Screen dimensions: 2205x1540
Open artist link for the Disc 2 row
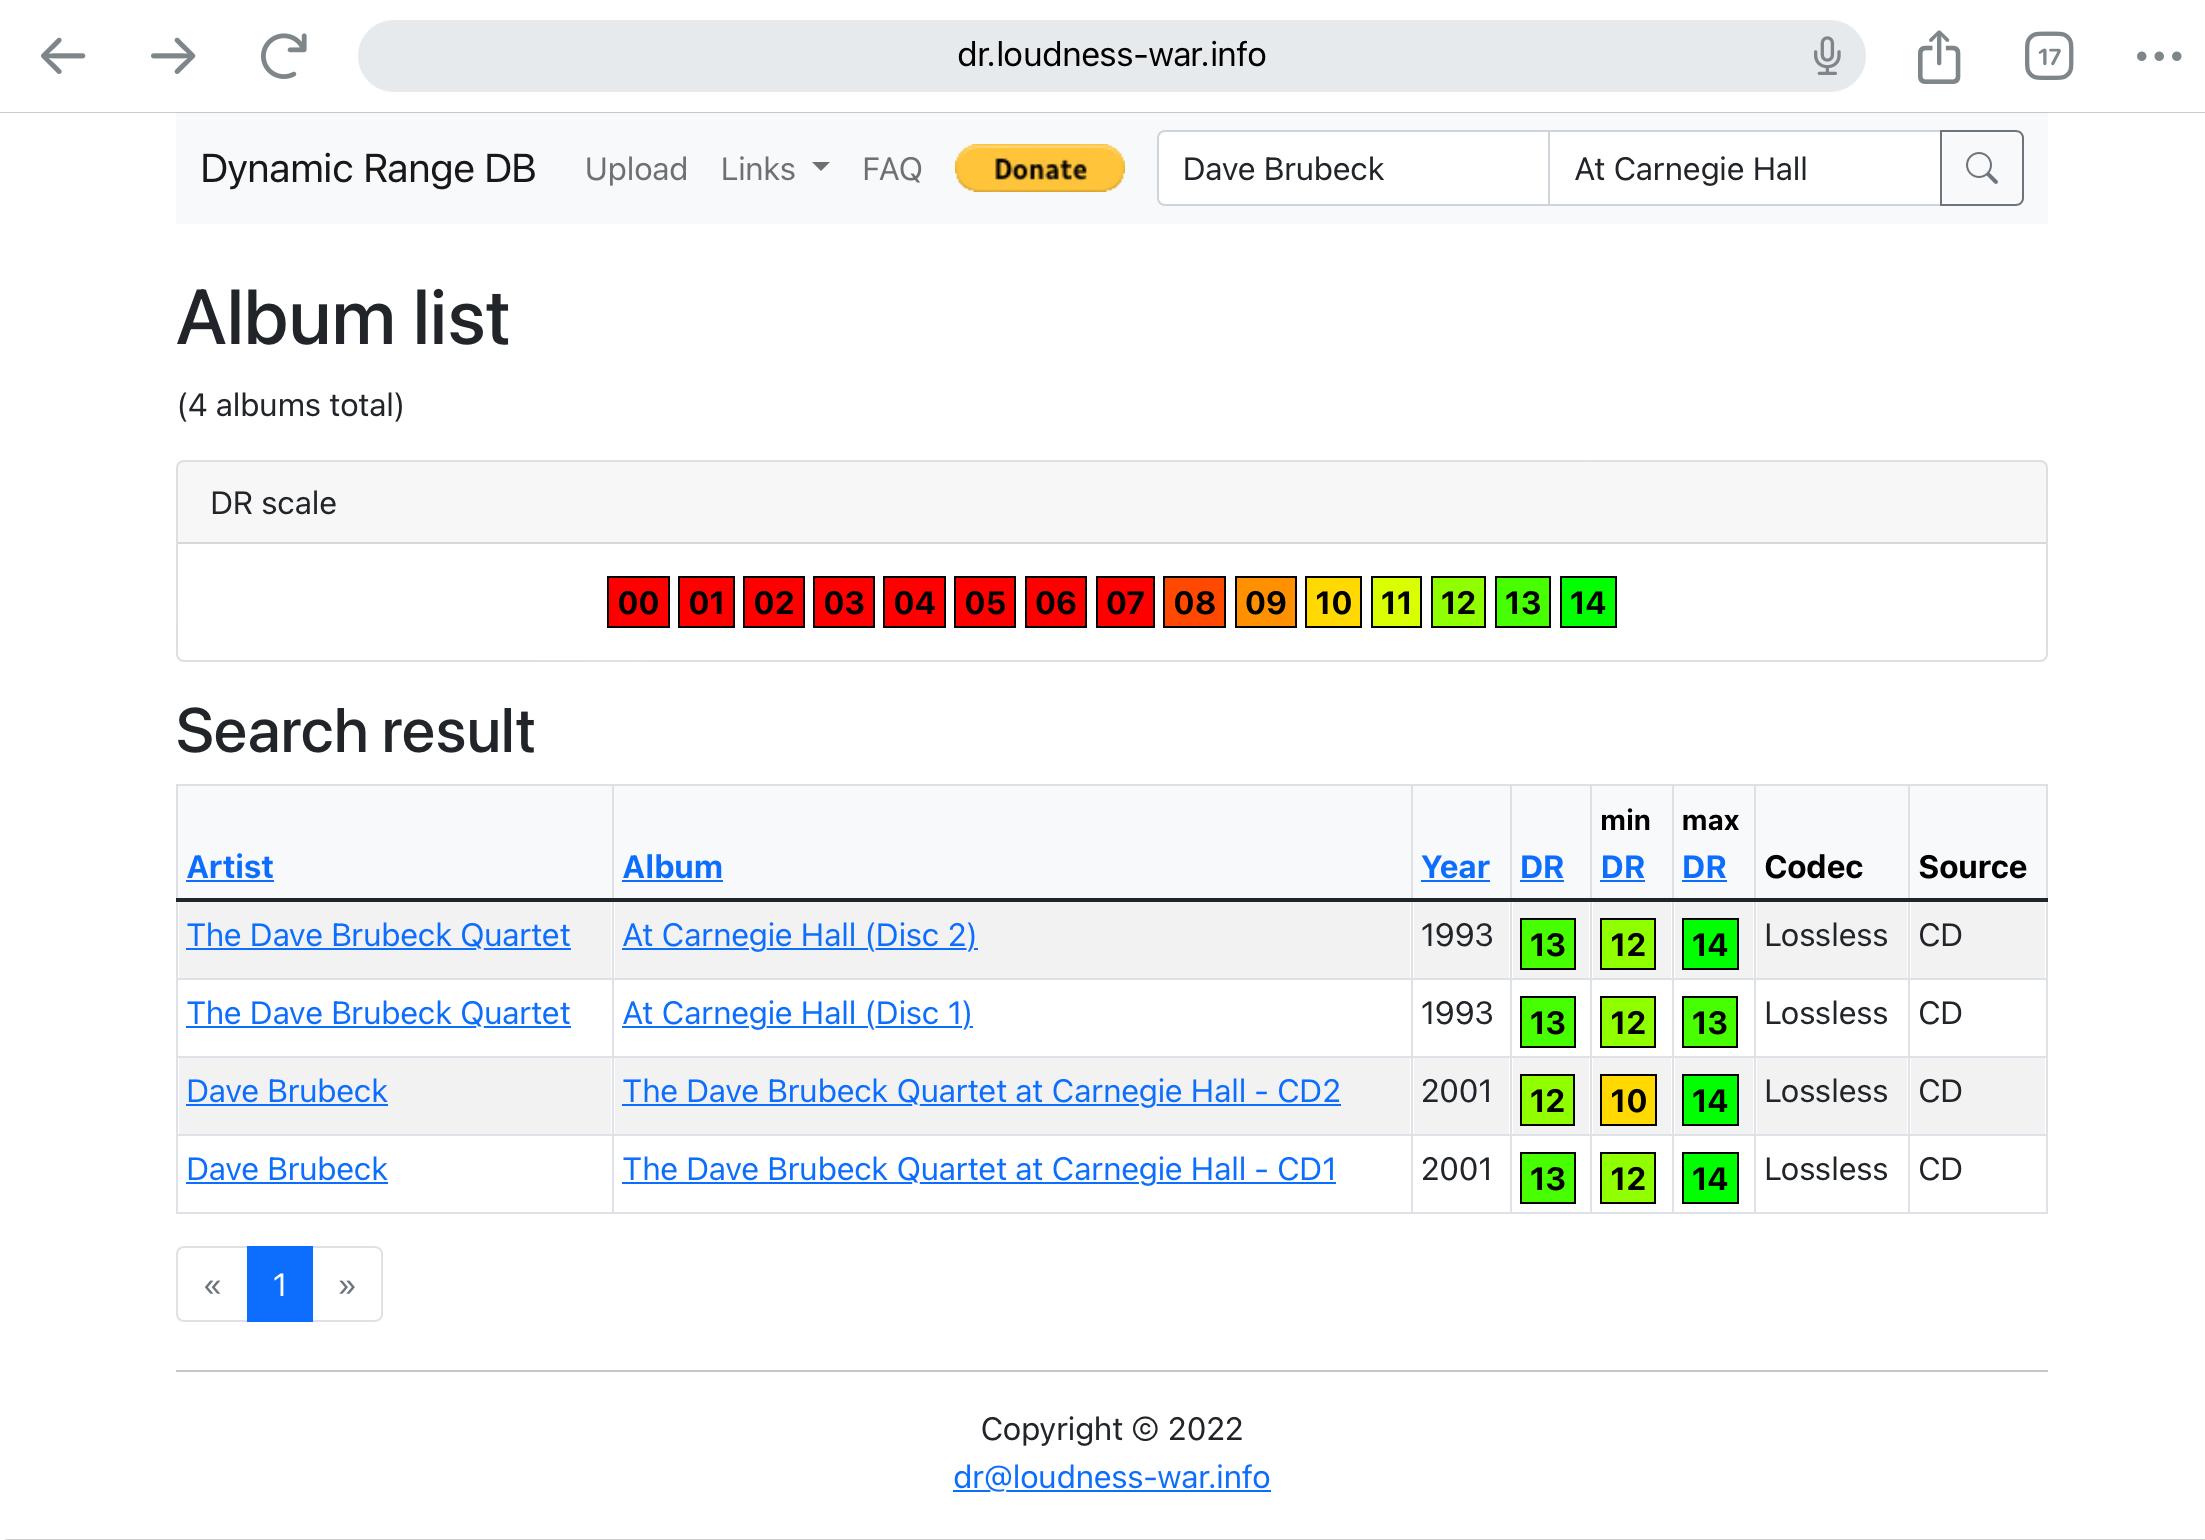pyautogui.click(x=378, y=935)
